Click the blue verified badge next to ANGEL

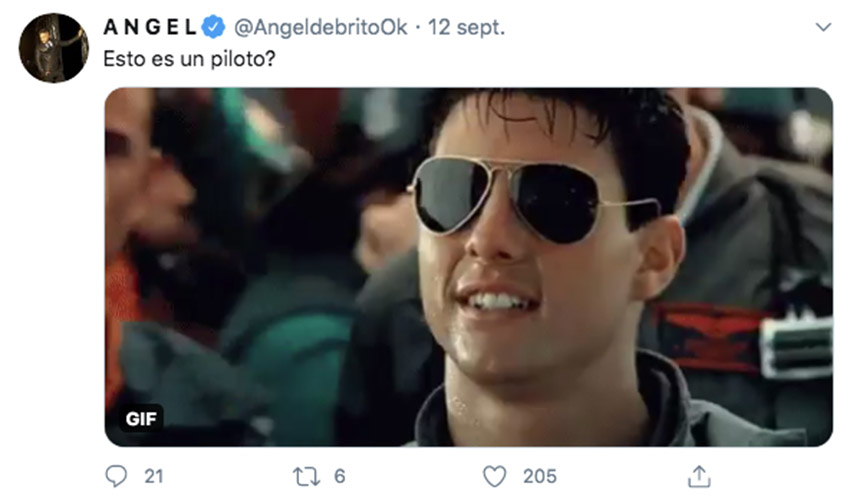pos(213,27)
